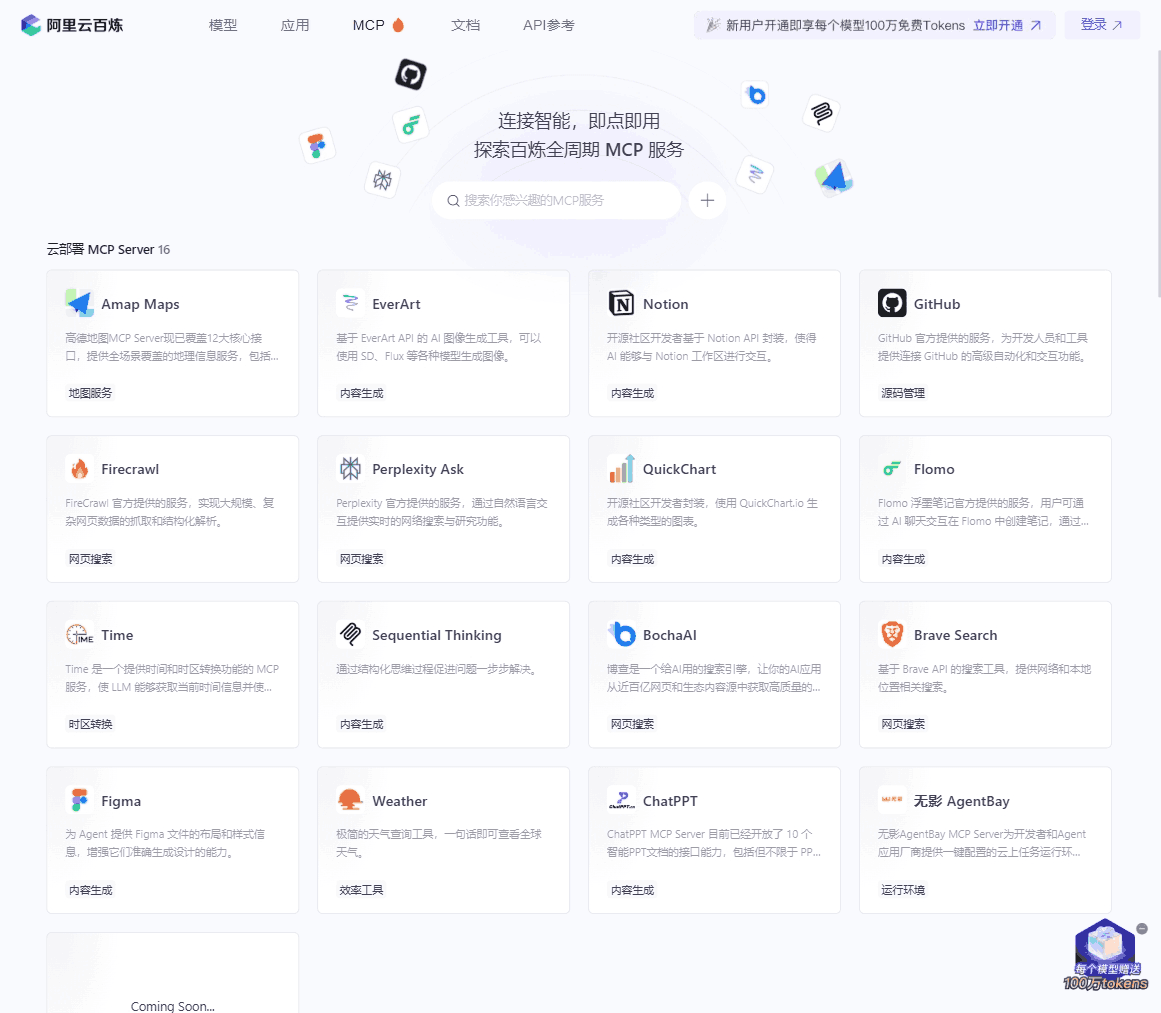Open the 模型 navigation tab
1161x1013 pixels.
[x=223, y=25]
